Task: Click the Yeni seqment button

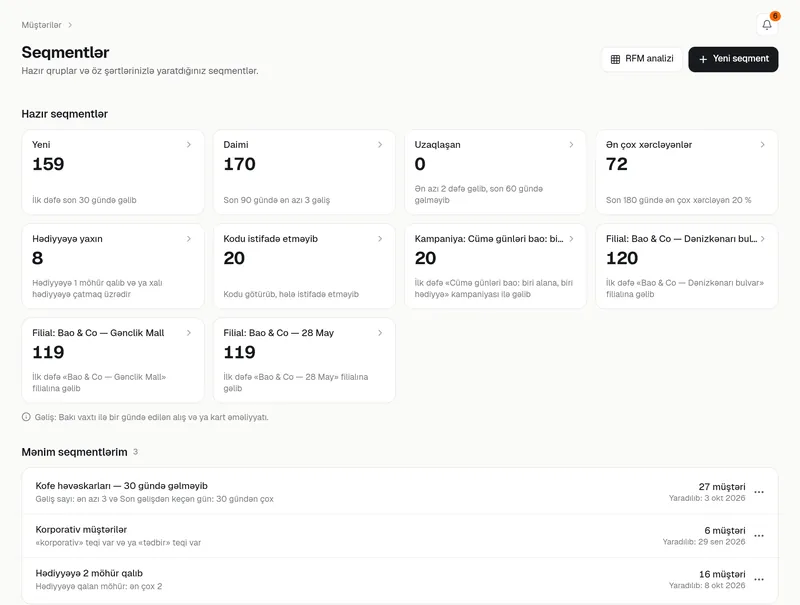Action: point(733,59)
